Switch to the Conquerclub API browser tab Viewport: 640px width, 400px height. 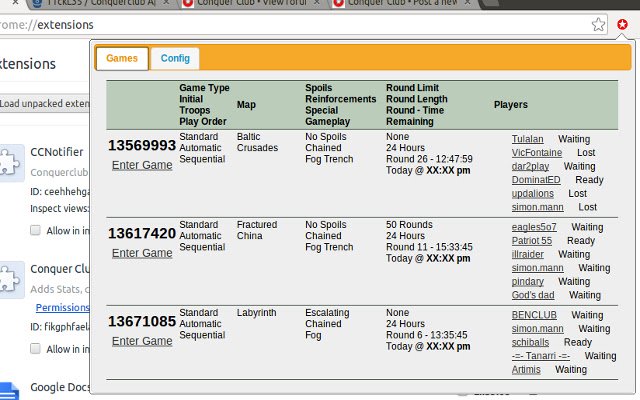[100, 4]
